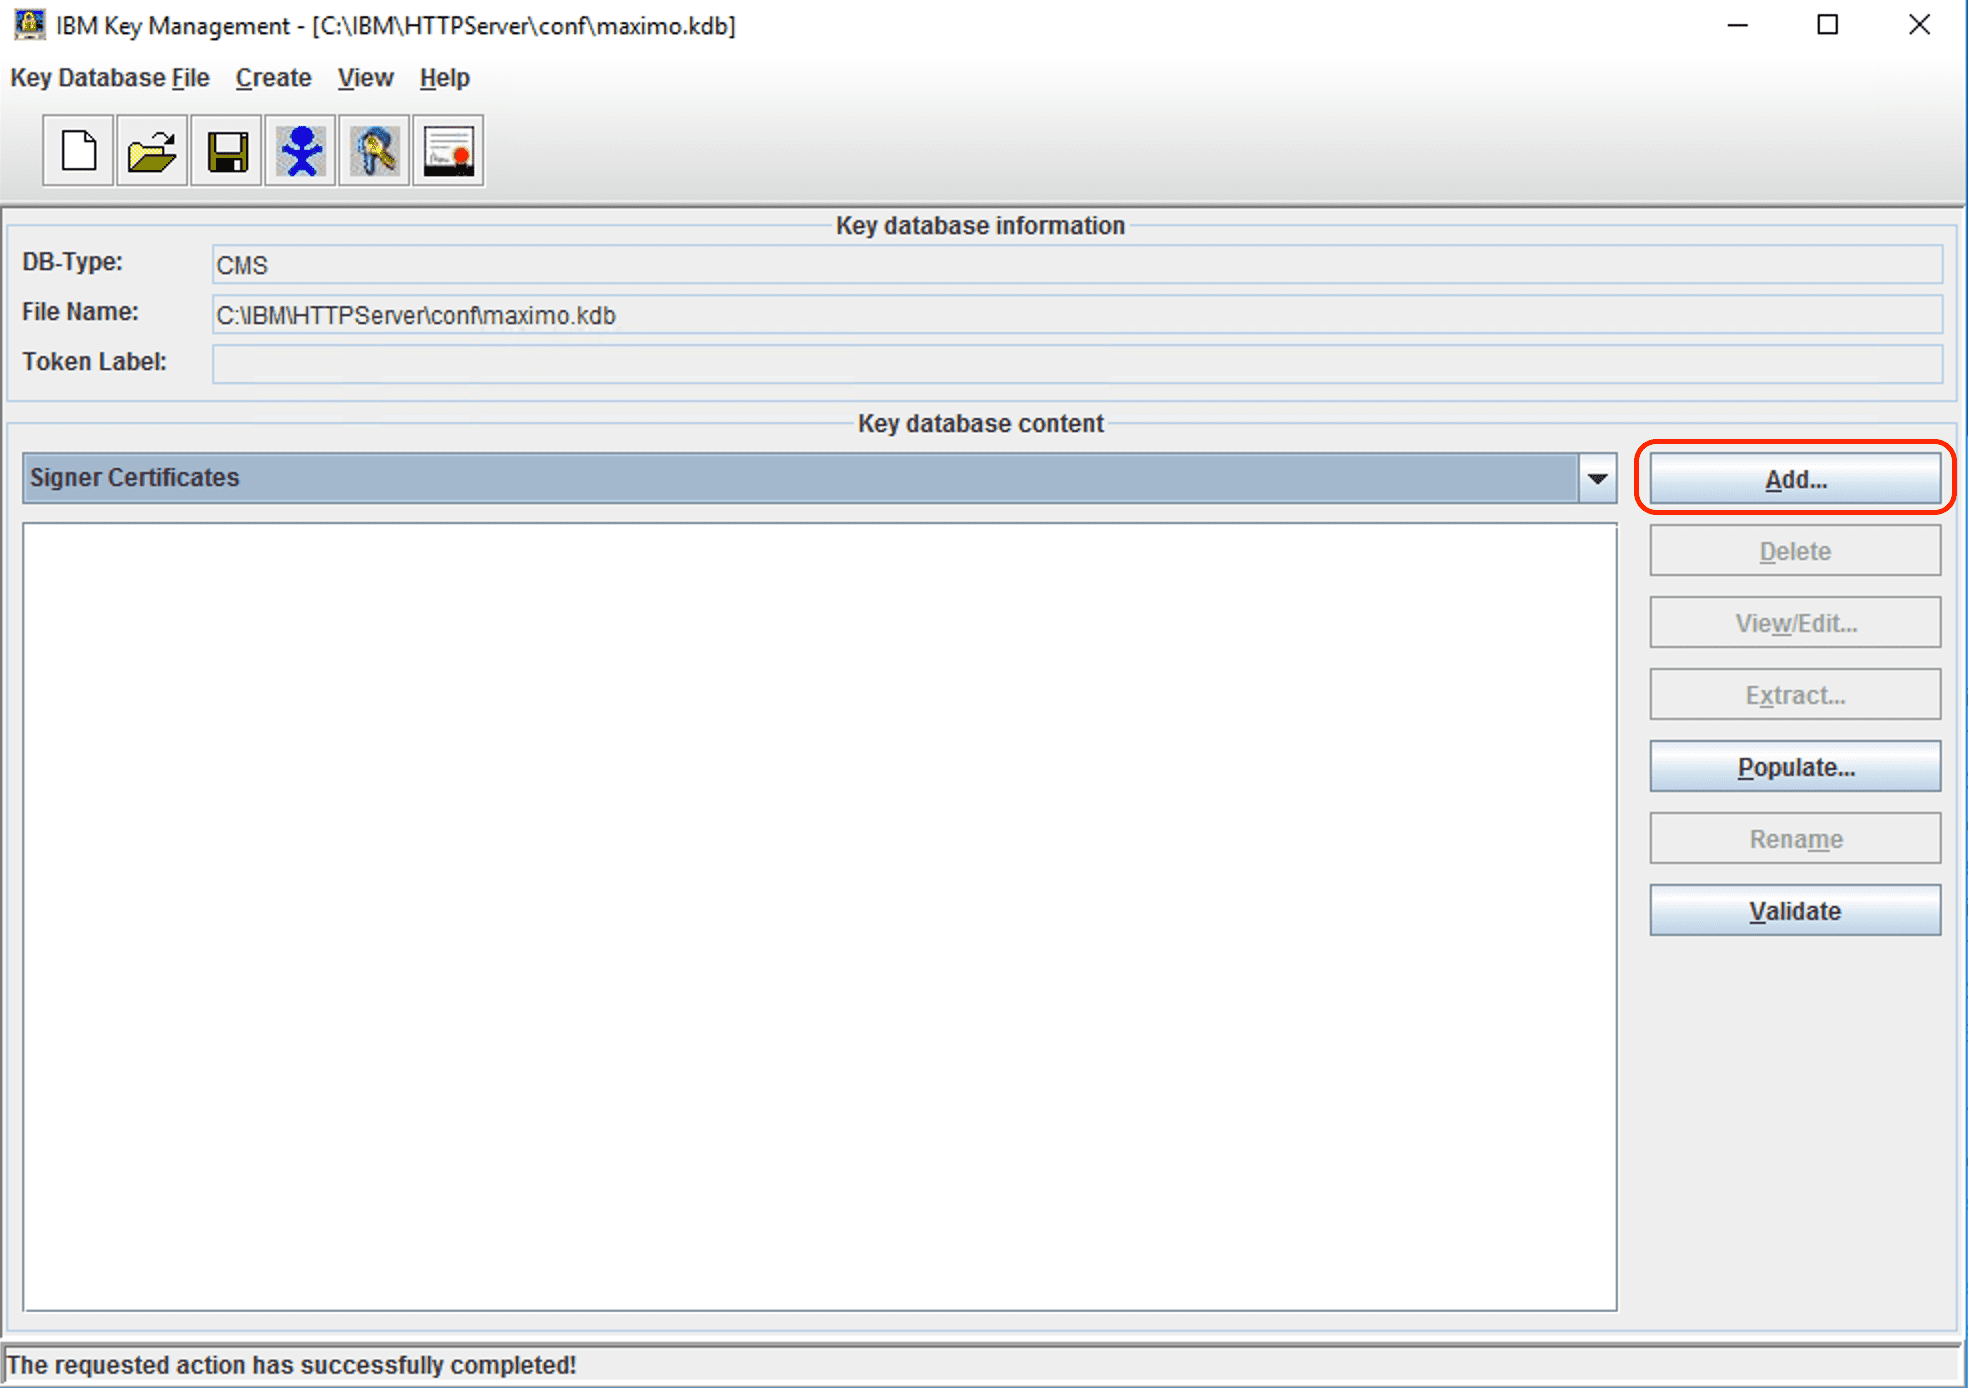Click the keys toolbar icon
1968x1388 pixels.
tap(374, 151)
